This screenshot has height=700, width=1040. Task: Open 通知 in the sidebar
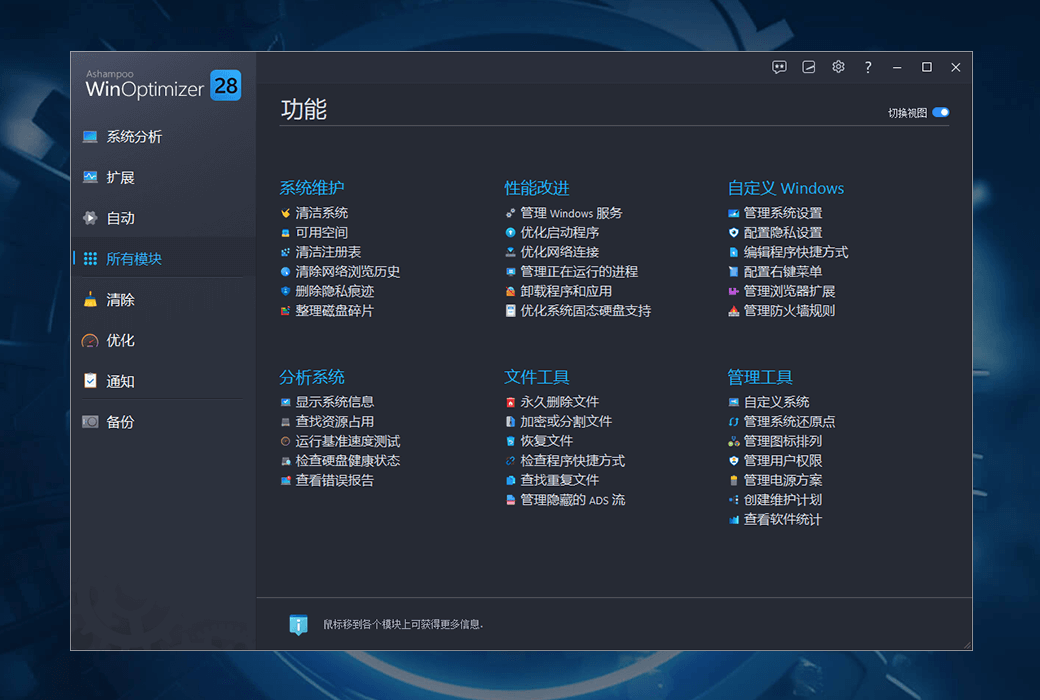[x=120, y=382]
